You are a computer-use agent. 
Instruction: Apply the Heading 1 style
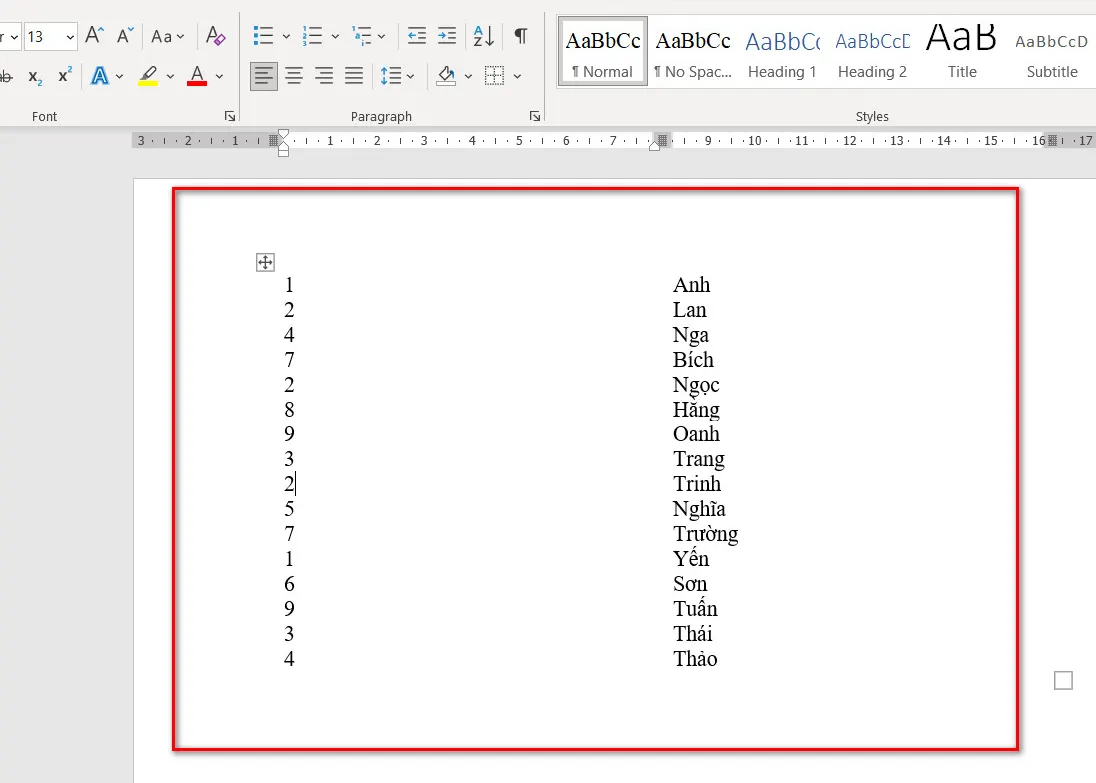click(782, 52)
